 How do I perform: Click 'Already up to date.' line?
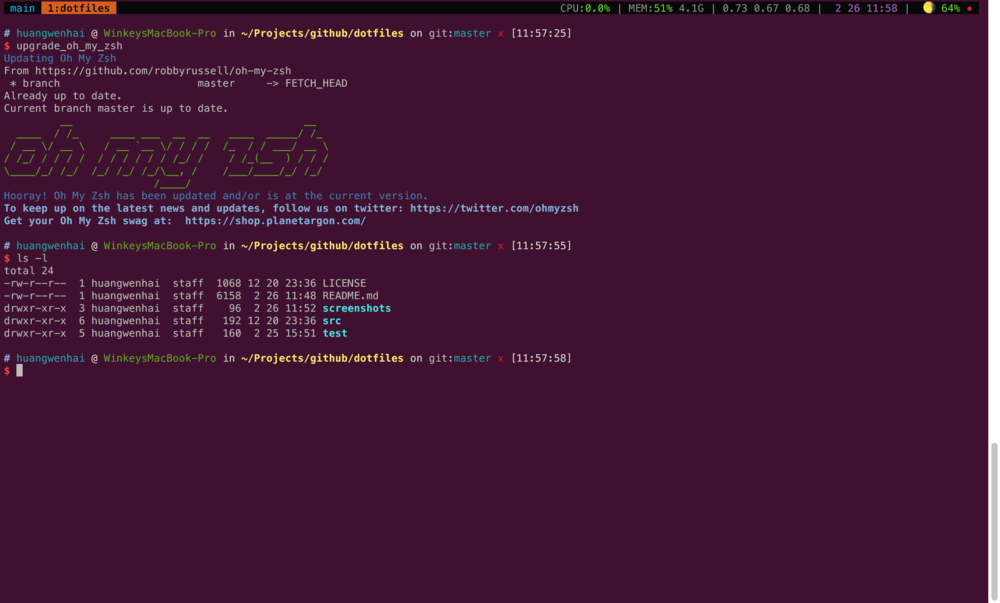(62, 96)
